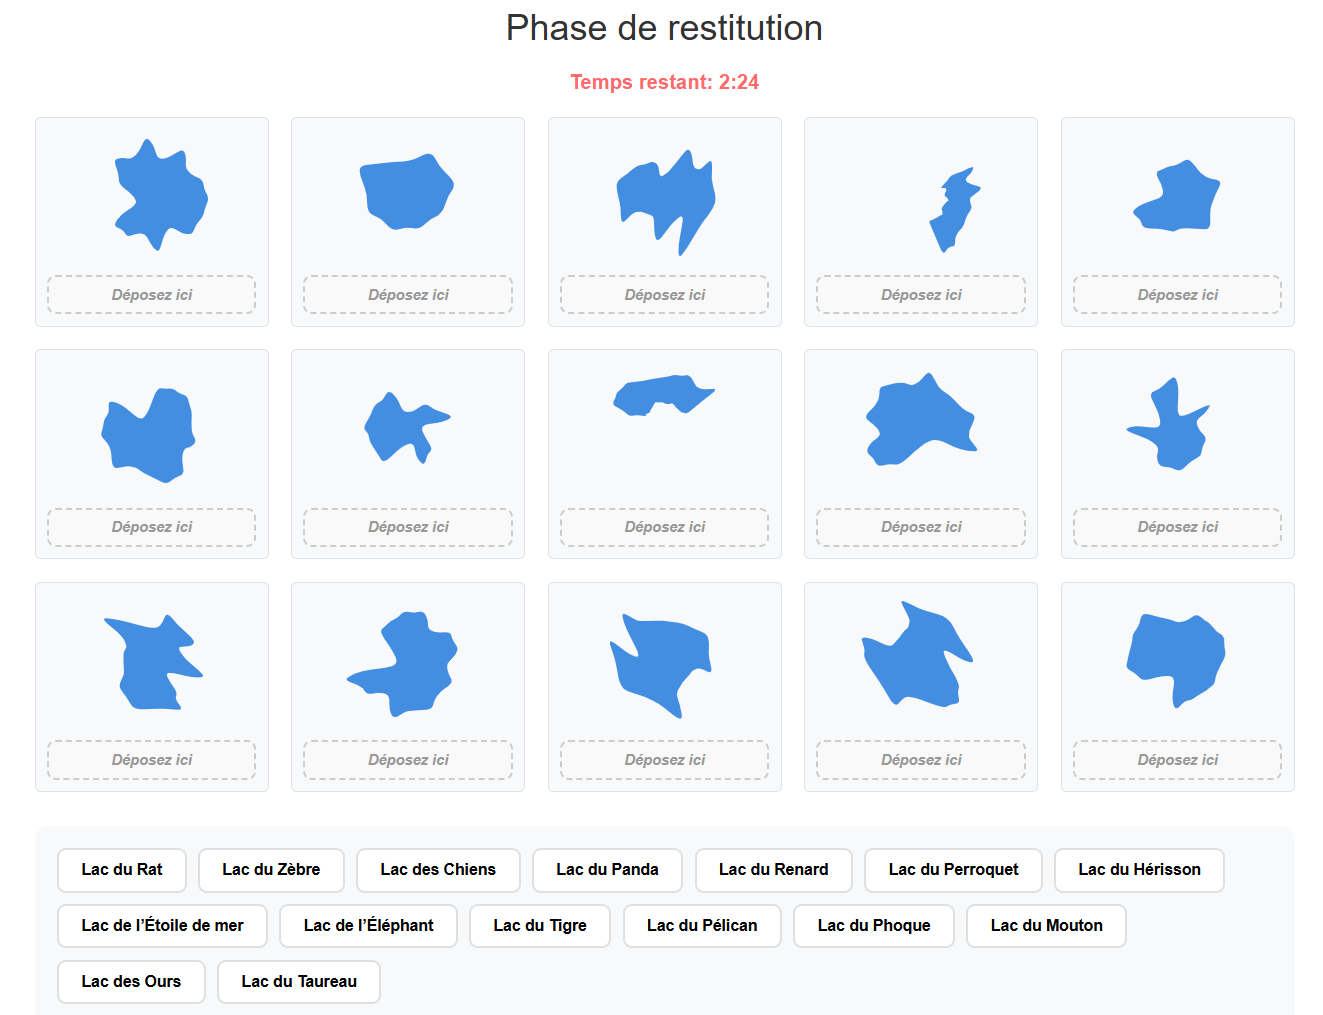Click the Lac du Renard label
1323x1015 pixels.
pyautogui.click(x=773, y=870)
